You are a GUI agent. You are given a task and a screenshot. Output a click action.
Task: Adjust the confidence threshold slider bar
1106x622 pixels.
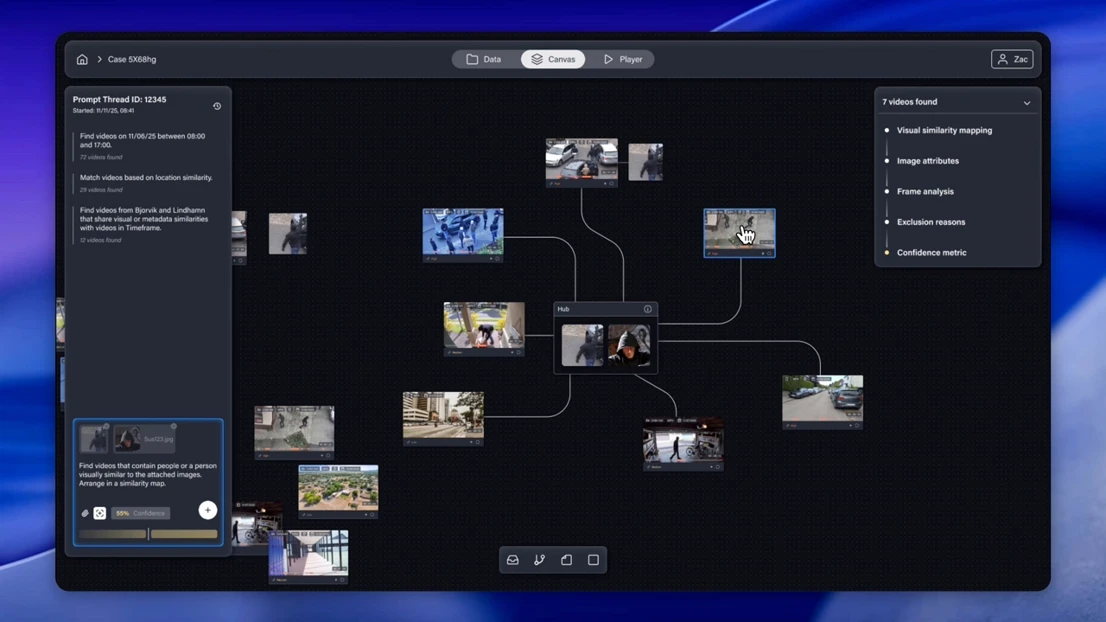point(148,534)
